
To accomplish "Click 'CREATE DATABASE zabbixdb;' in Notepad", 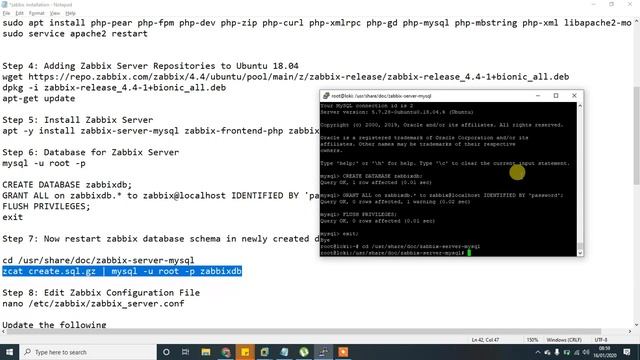I will tap(67, 184).
